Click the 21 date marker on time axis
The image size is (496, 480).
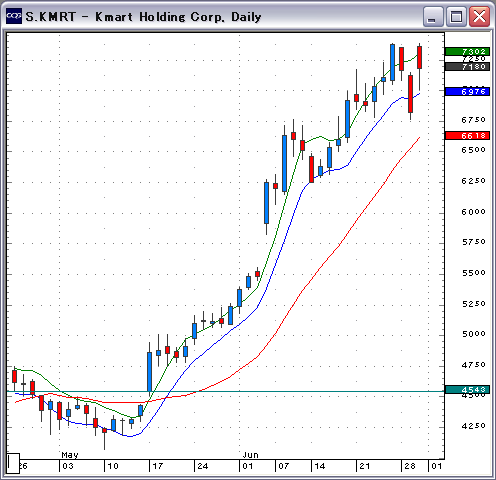pyautogui.click(x=364, y=466)
